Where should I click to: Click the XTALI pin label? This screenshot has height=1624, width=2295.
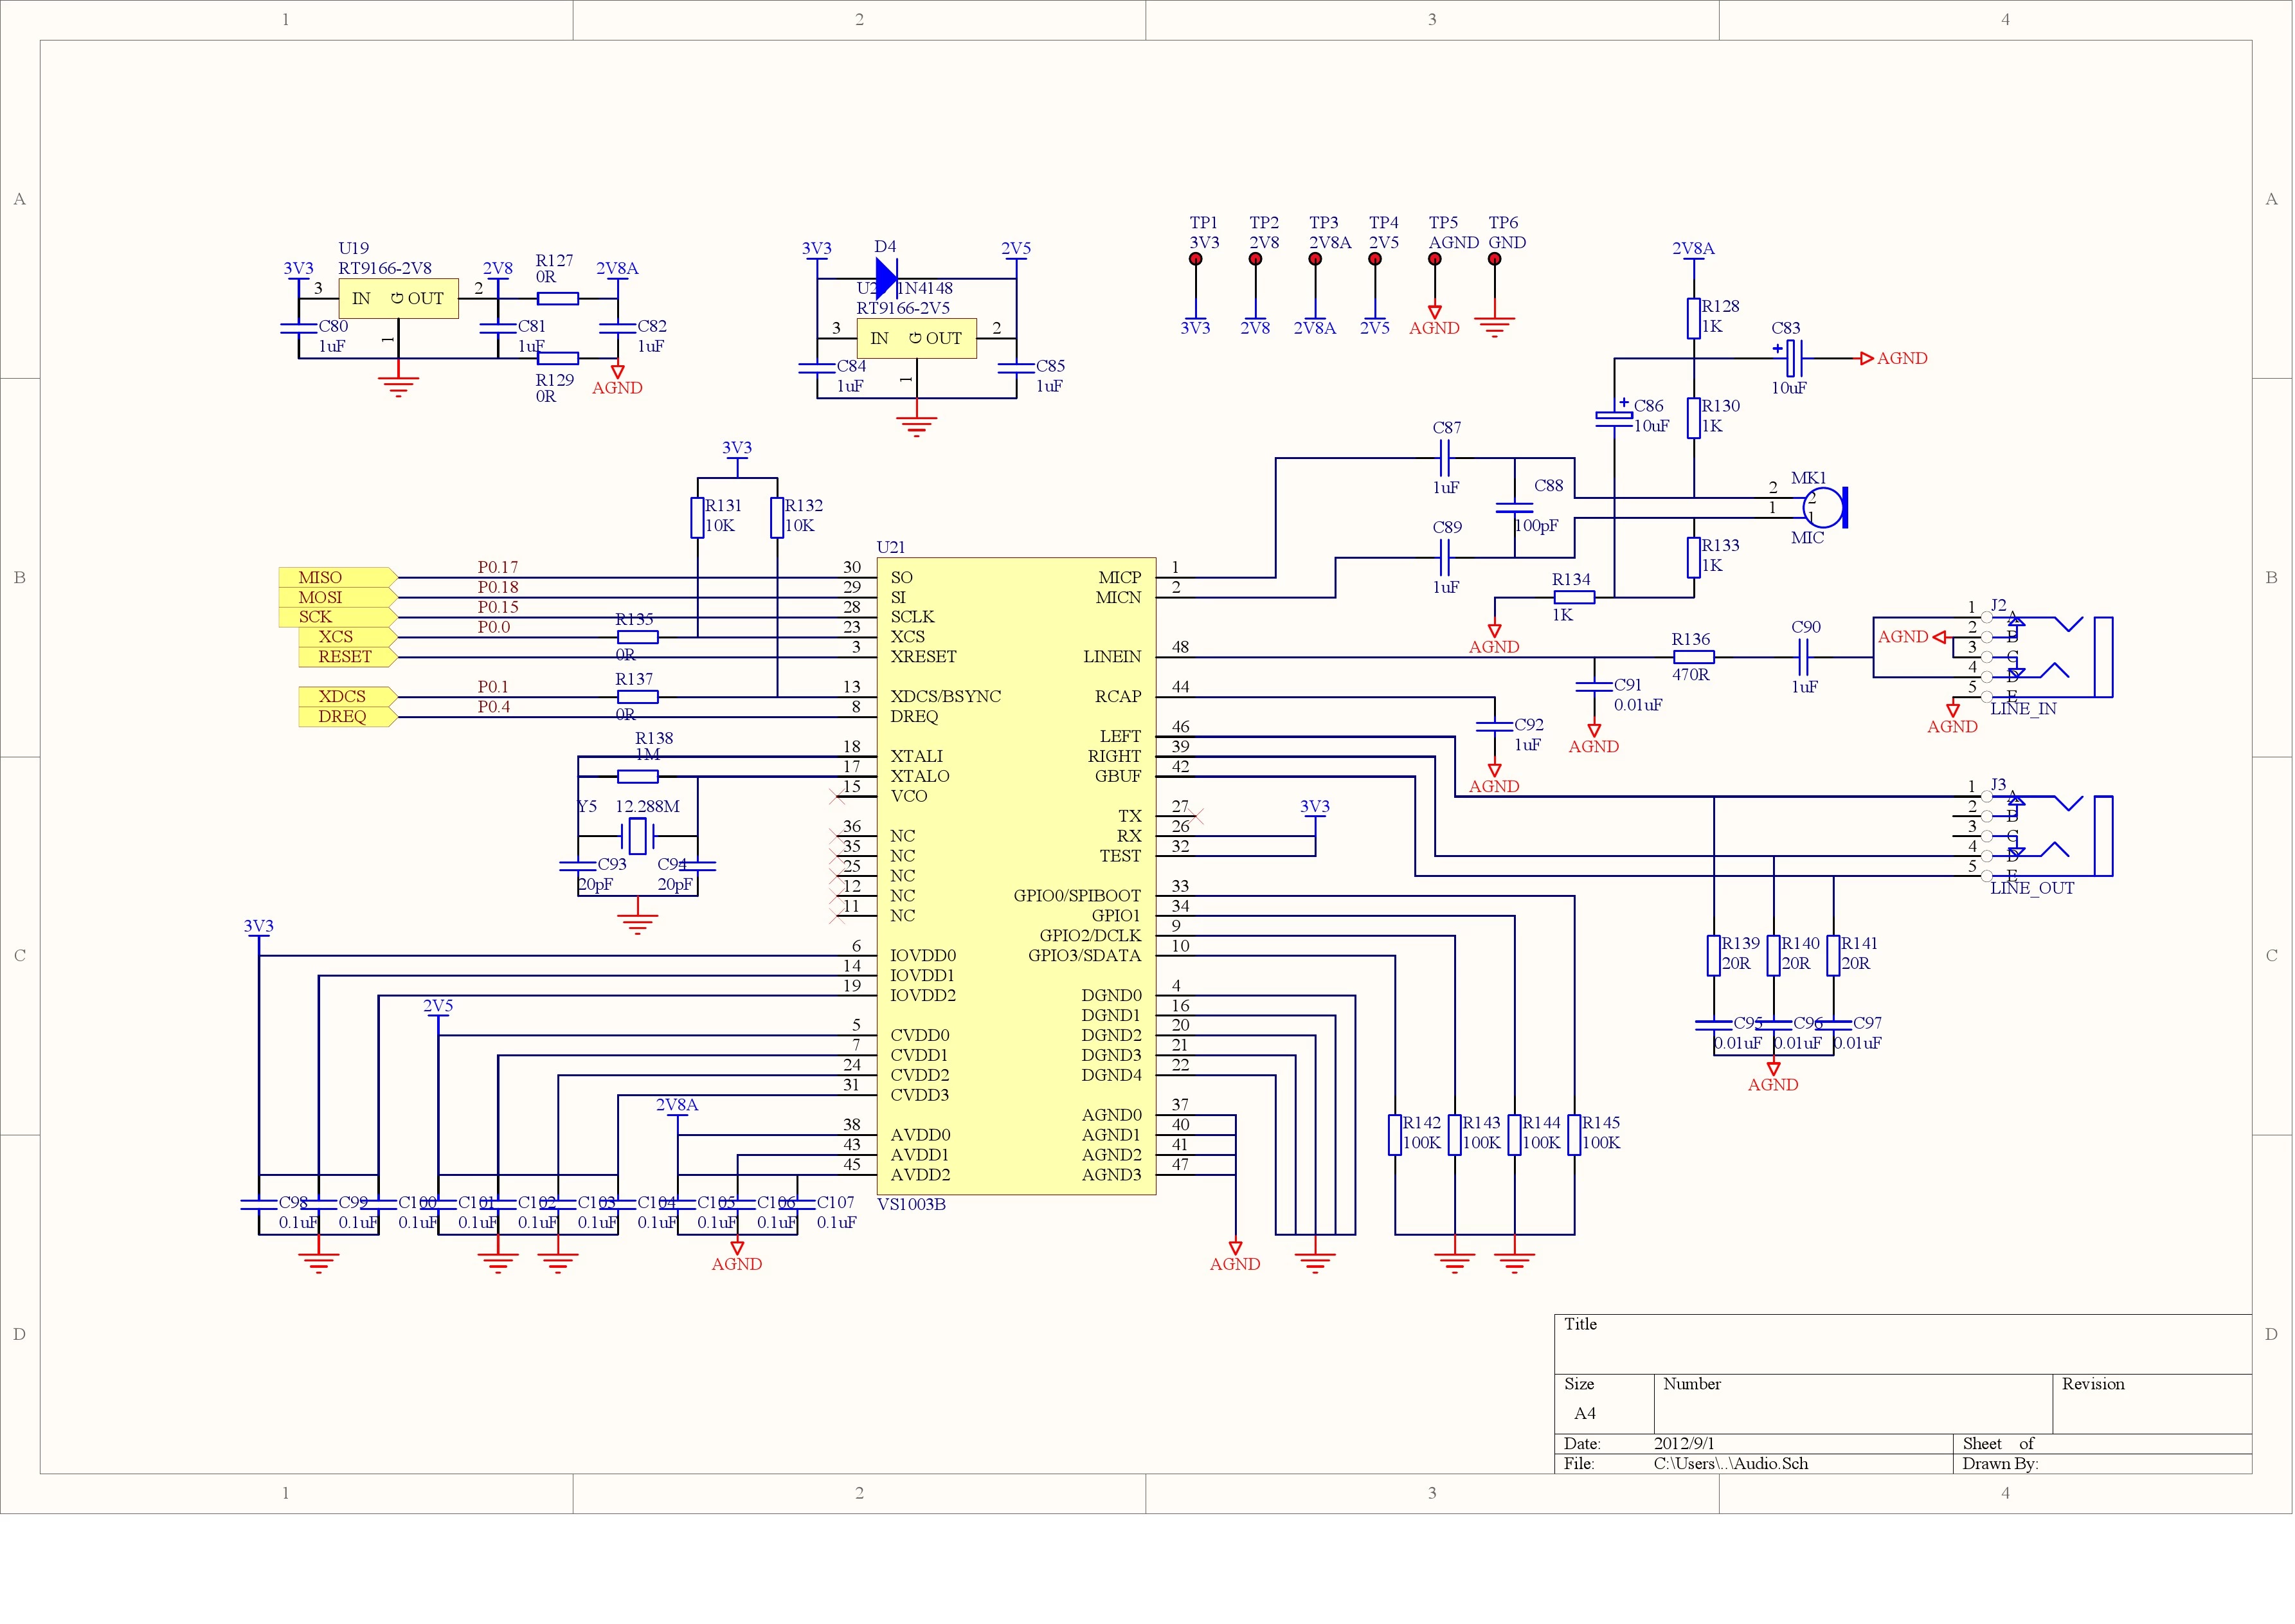(917, 756)
